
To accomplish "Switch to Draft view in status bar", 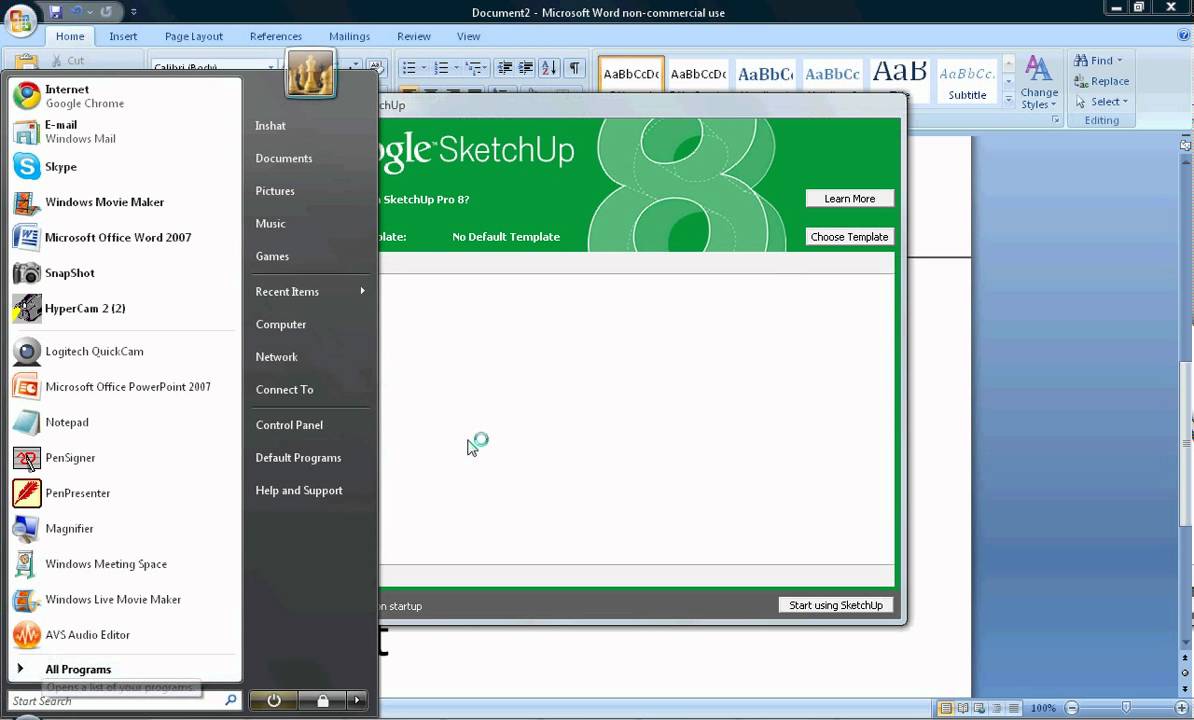I will tap(1014, 708).
